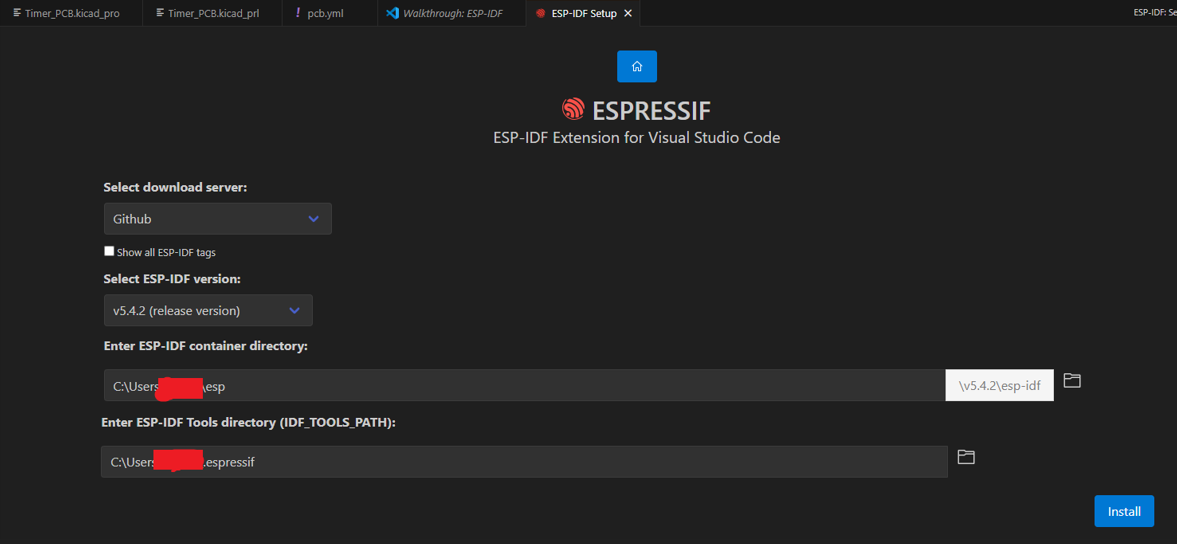Enable Show all ESP-IDF tags checkbox

click(110, 251)
